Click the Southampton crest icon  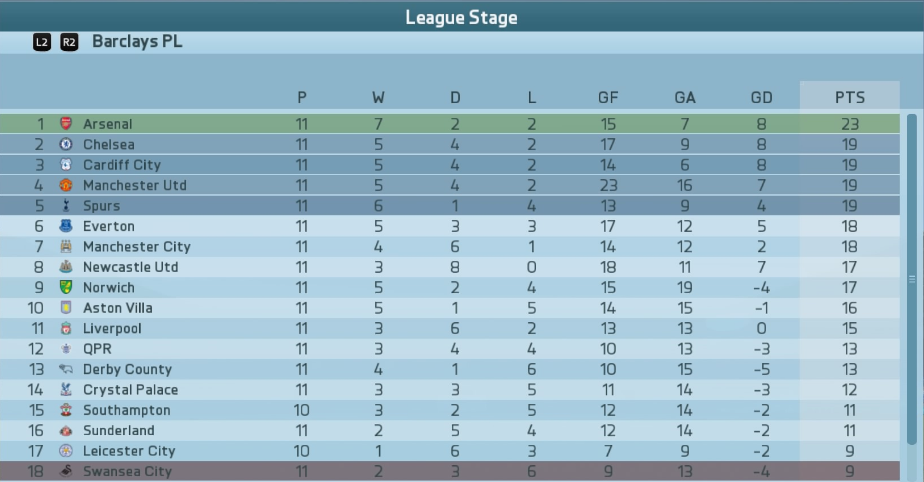[x=66, y=410]
